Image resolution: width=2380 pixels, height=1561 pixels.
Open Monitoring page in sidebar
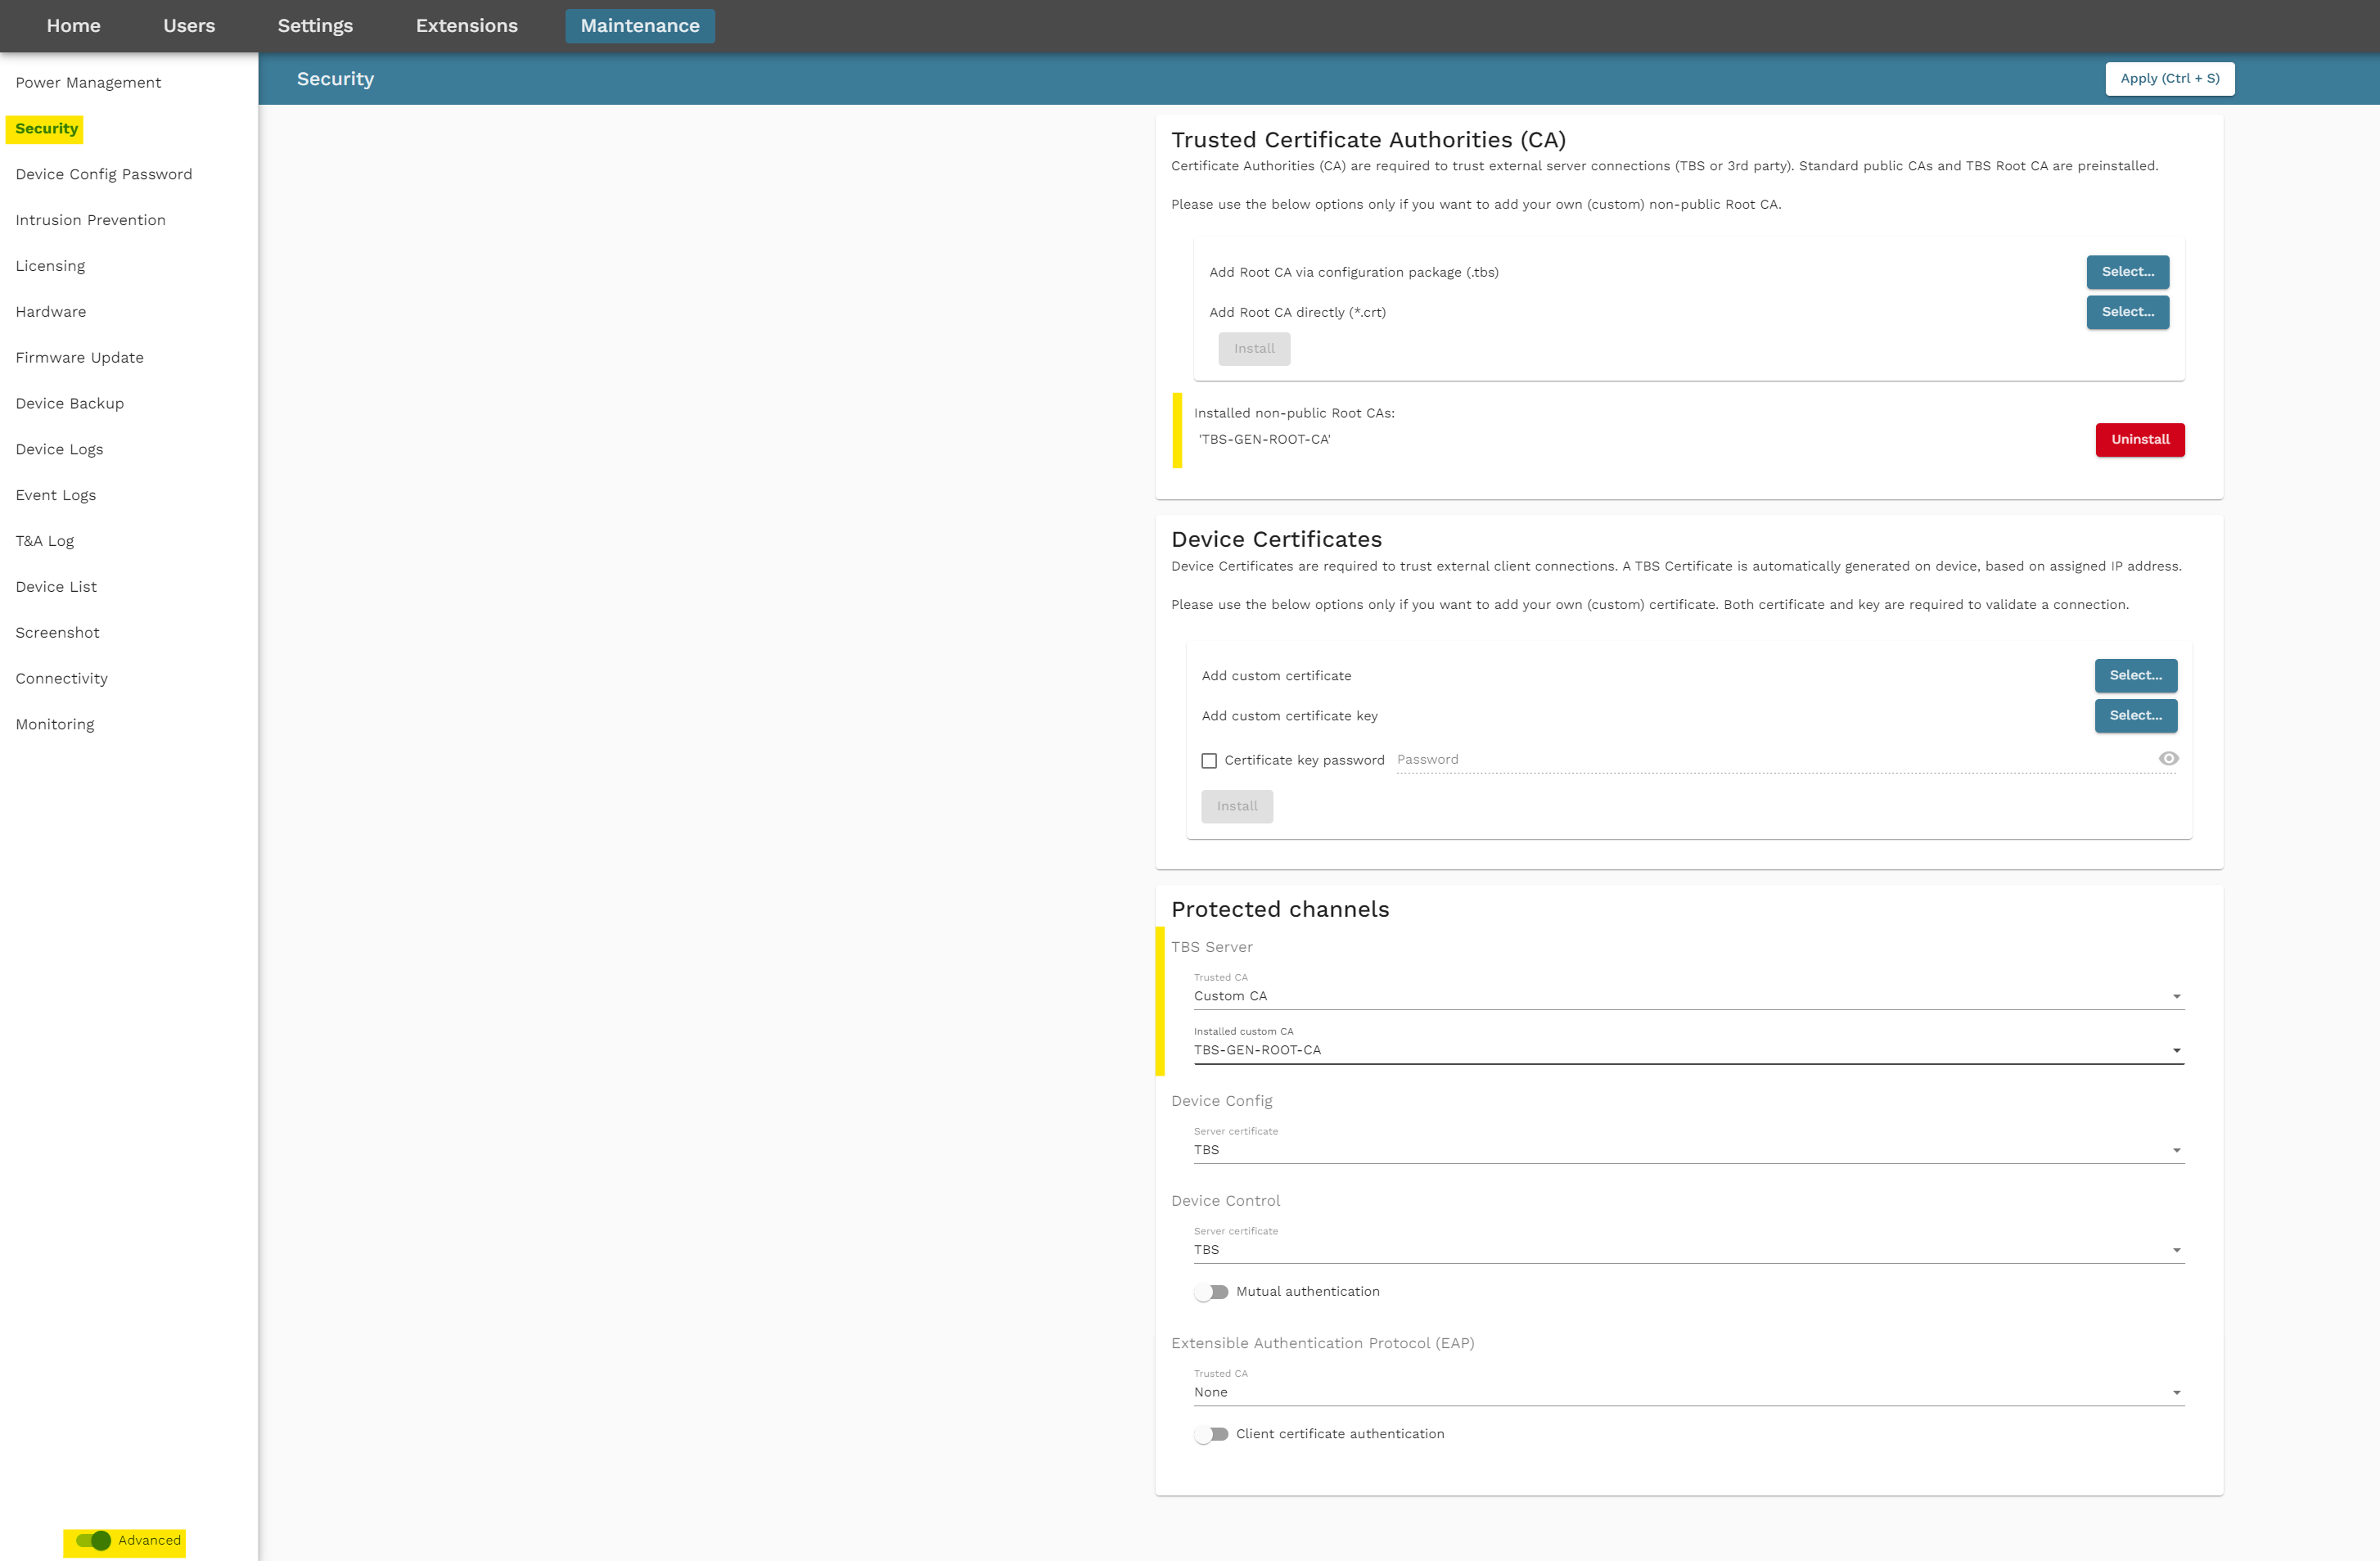(x=55, y=725)
